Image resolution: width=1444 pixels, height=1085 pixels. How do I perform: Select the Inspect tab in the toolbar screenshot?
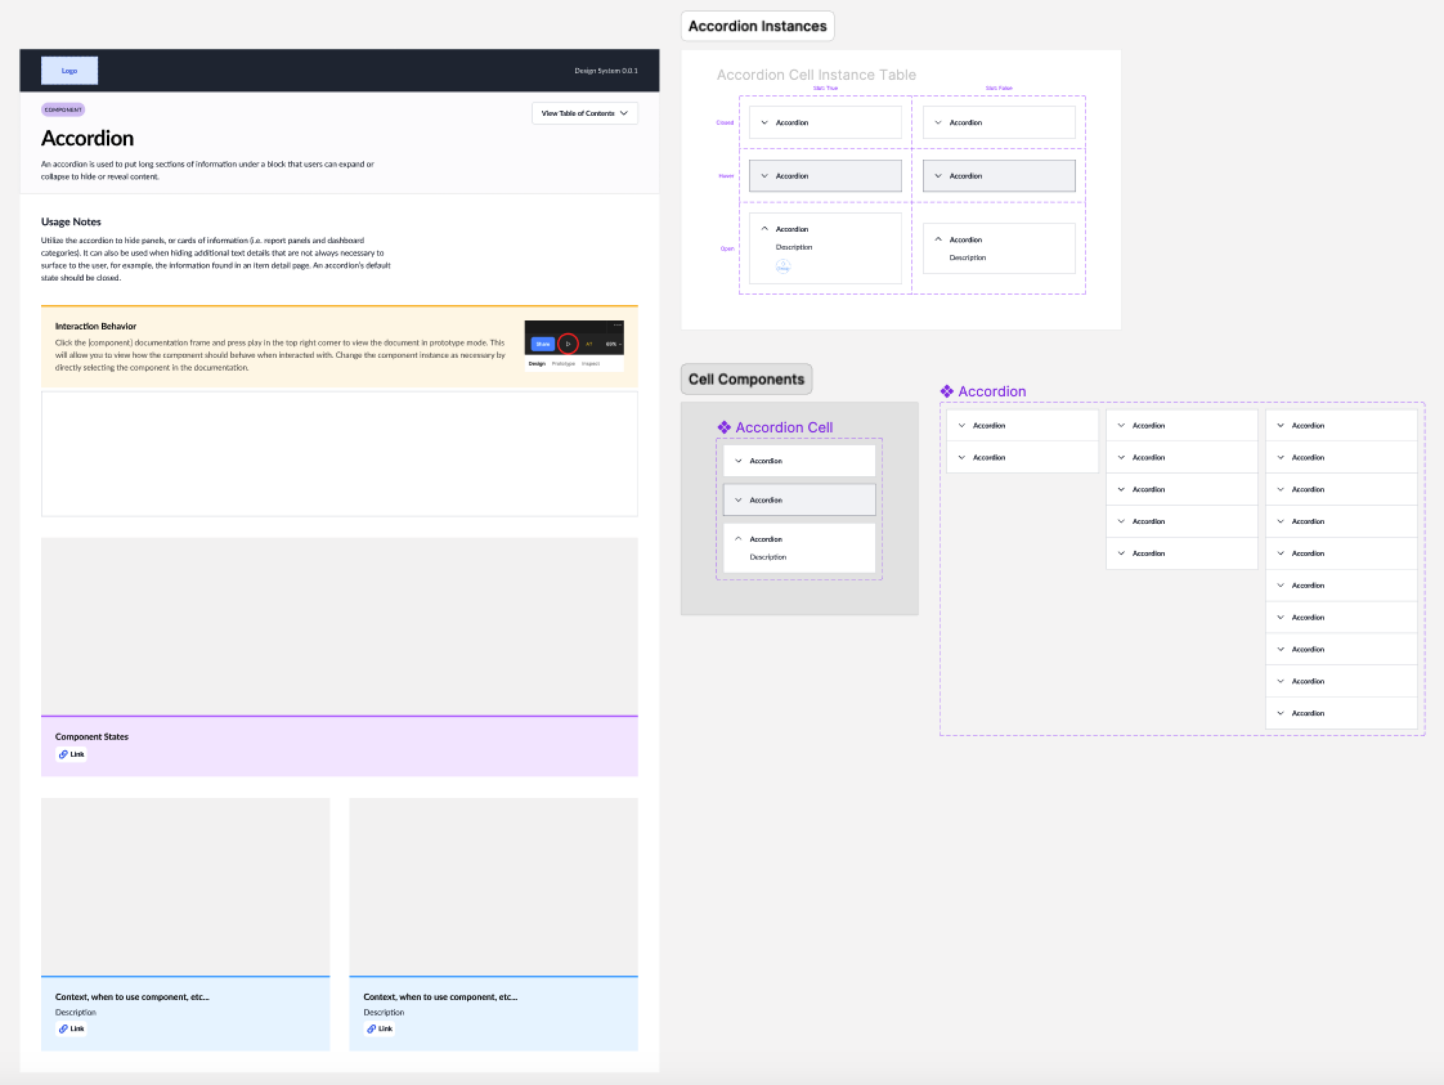(591, 364)
